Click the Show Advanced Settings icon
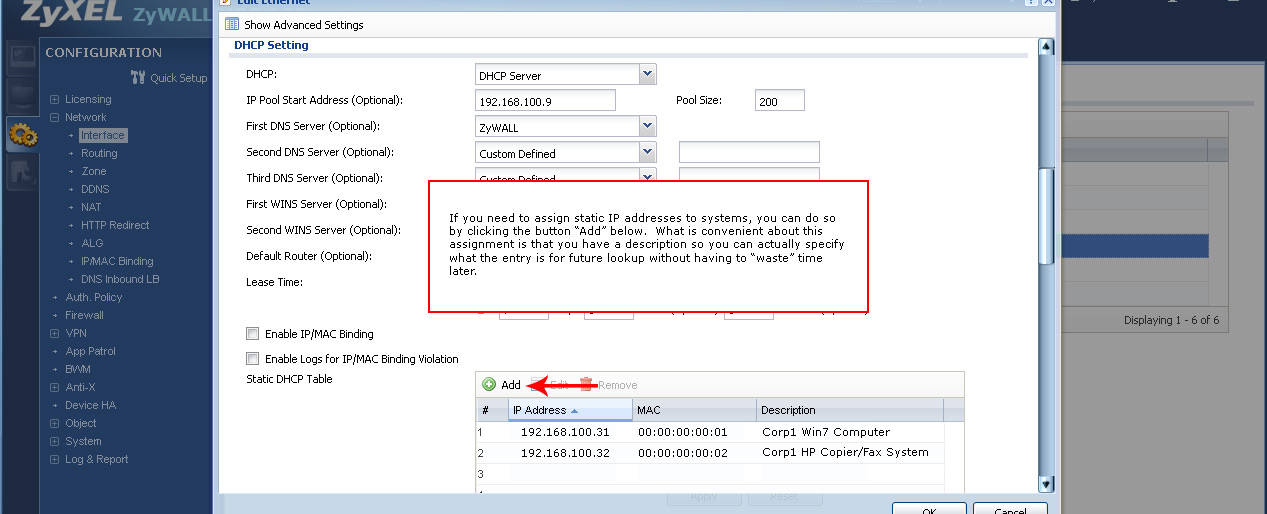 (232, 24)
